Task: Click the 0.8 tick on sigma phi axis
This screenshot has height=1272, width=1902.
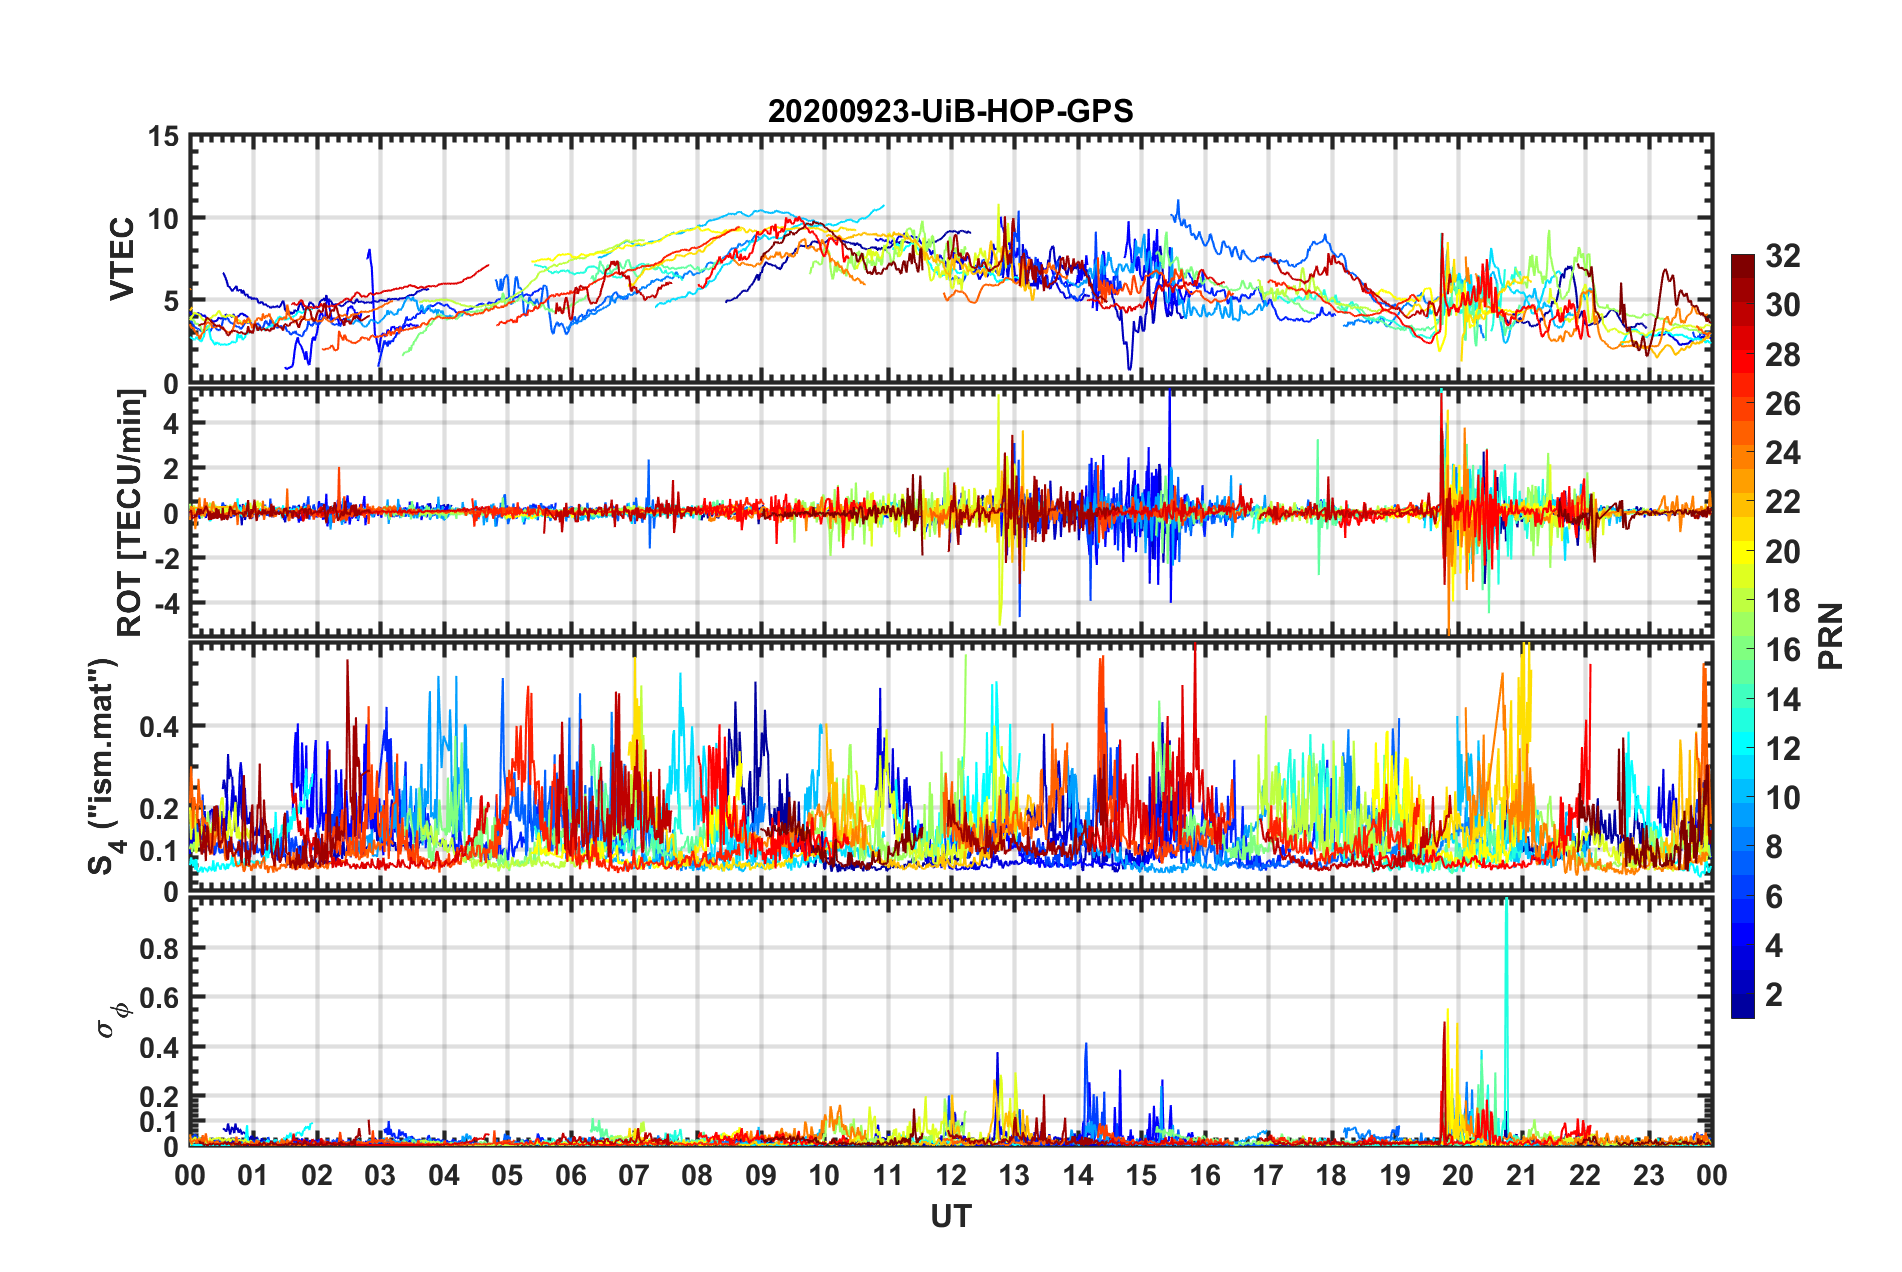Action: (160, 948)
